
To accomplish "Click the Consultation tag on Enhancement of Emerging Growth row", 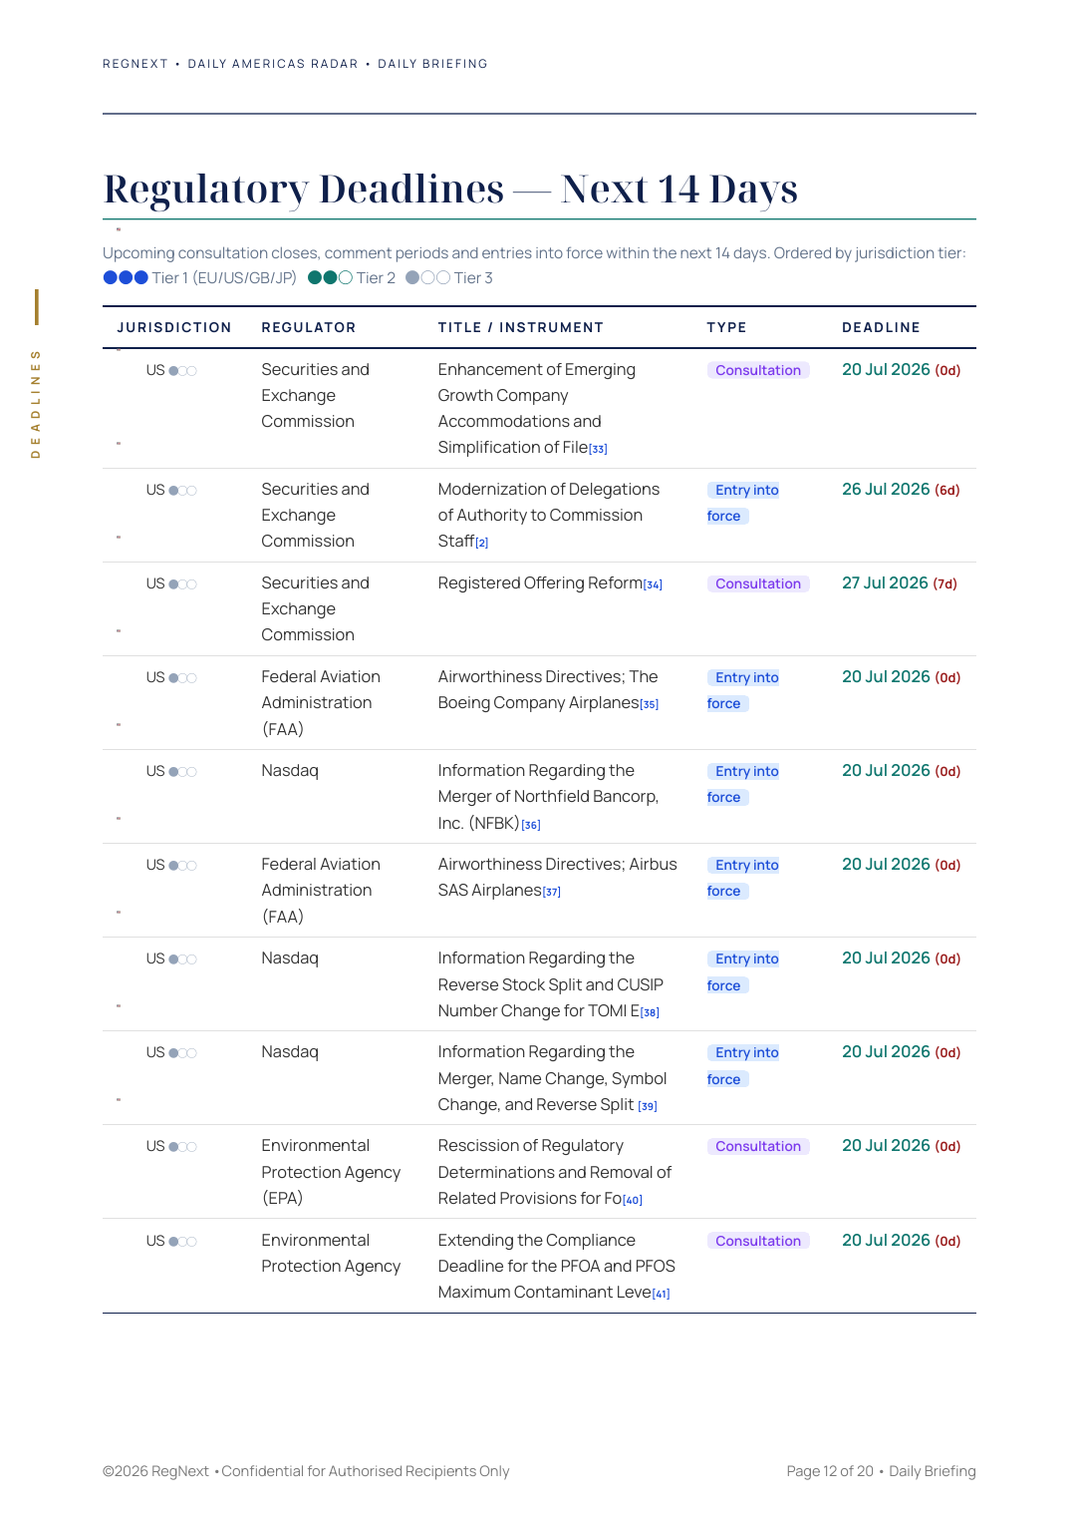I will (758, 370).
